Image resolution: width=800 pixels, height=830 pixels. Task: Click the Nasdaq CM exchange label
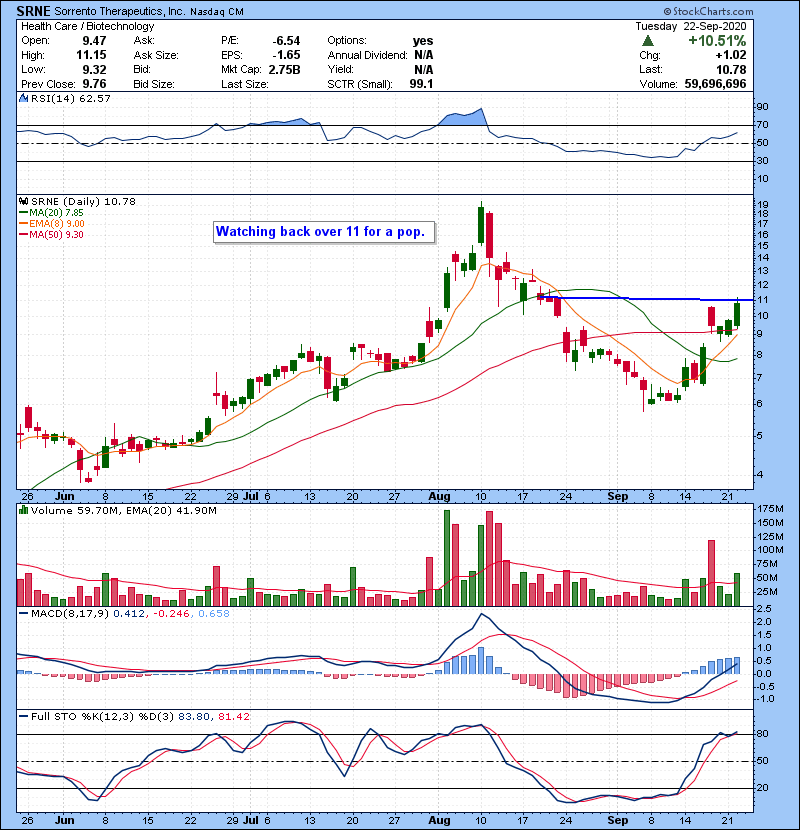(217, 12)
